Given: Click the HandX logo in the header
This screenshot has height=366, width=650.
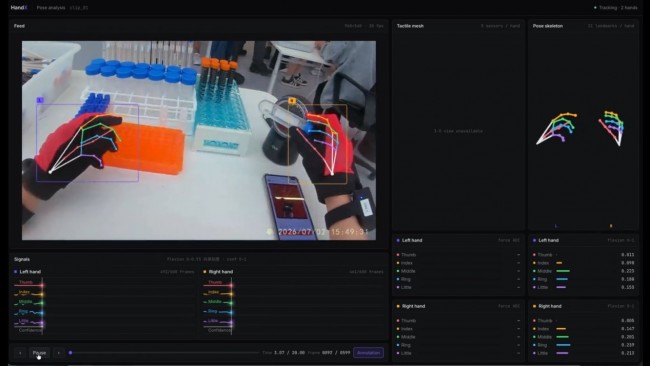Looking at the screenshot, I should [19, 7].
